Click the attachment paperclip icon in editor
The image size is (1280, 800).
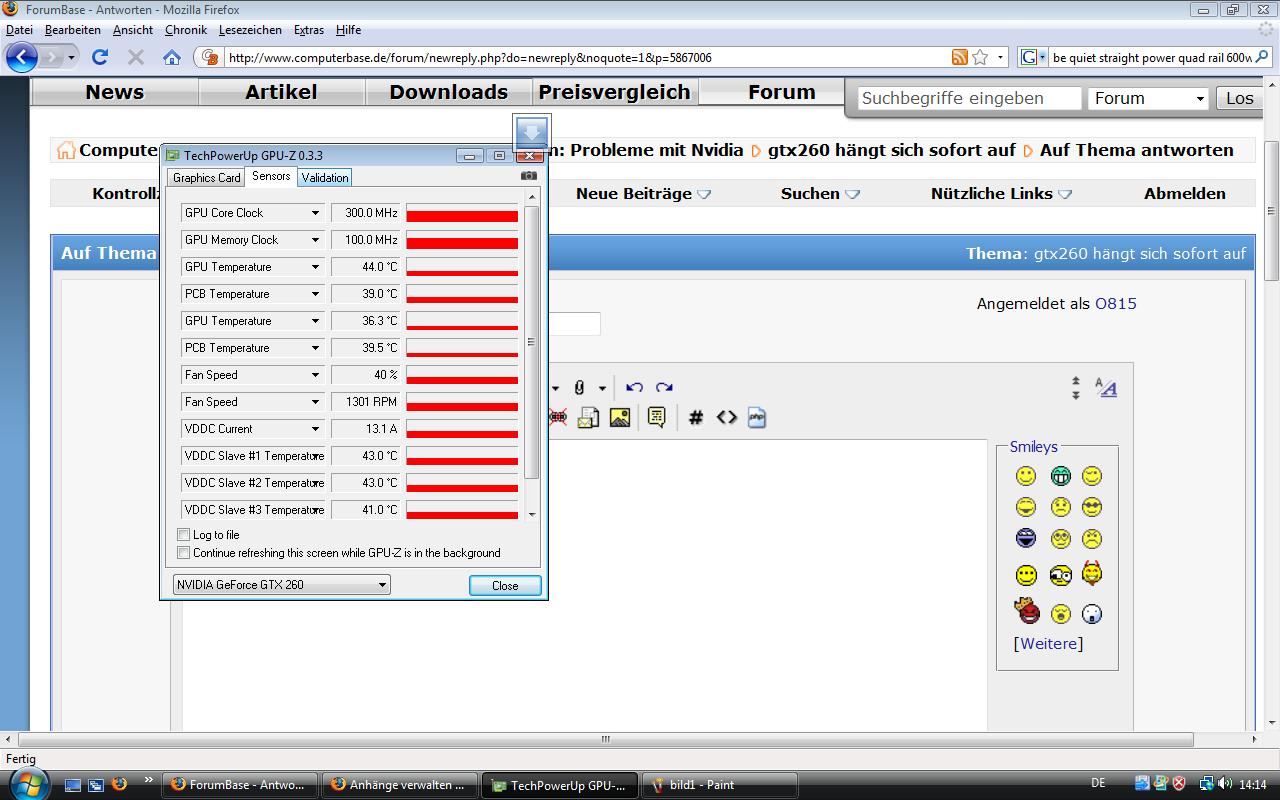579,388
